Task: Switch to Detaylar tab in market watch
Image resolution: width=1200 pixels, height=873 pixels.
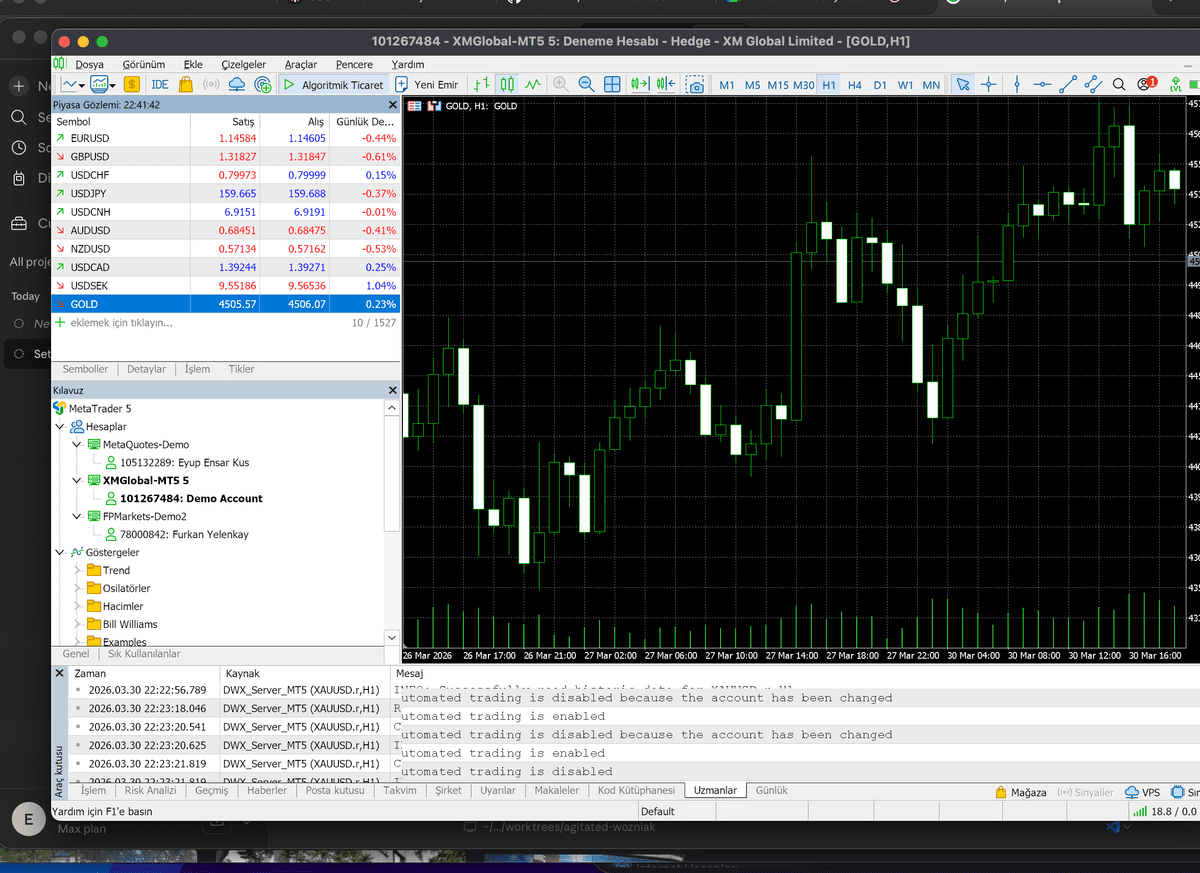Action: [146, 369]
